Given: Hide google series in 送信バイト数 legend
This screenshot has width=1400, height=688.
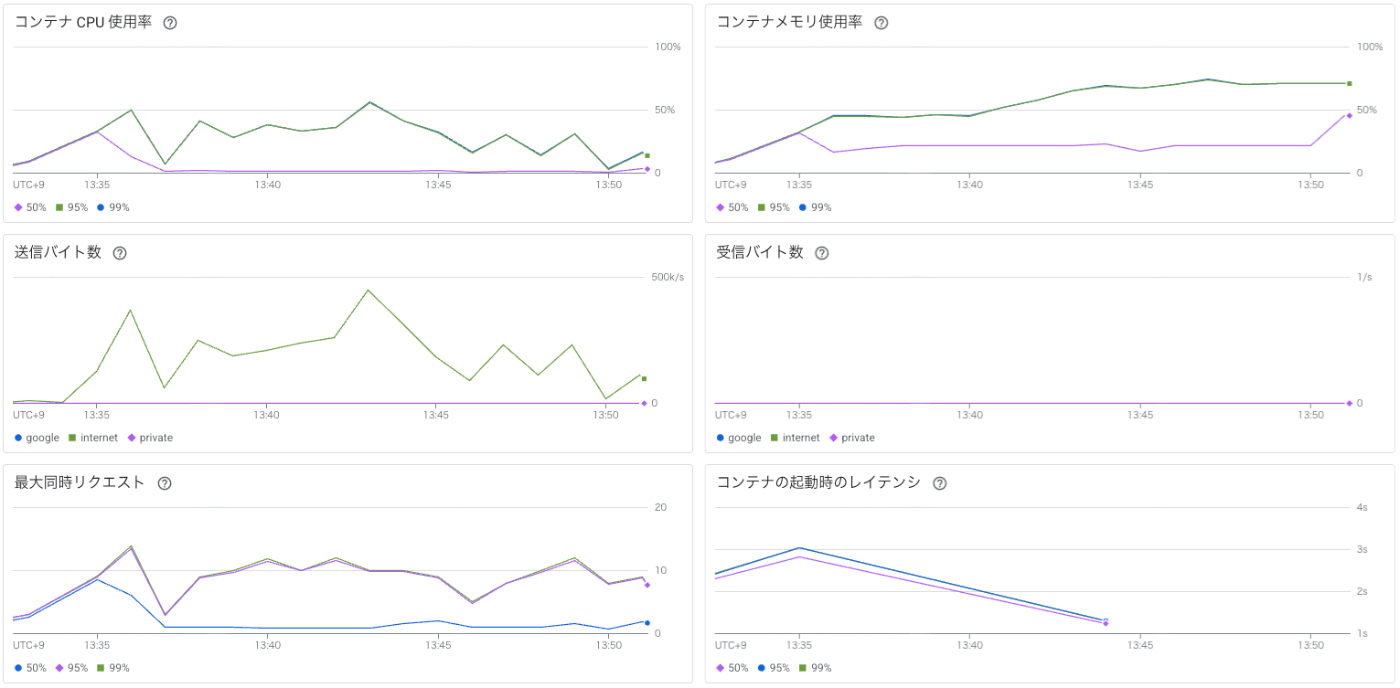Looking at the screenshot, I should [37, 438].
